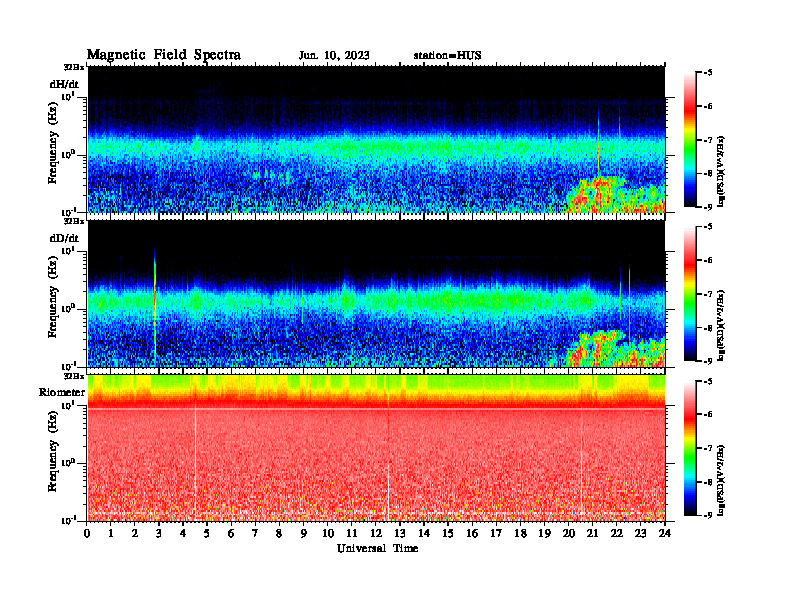Click hour tick label "18" on time axis
The image size is (792, 612).
click(520, 533)
